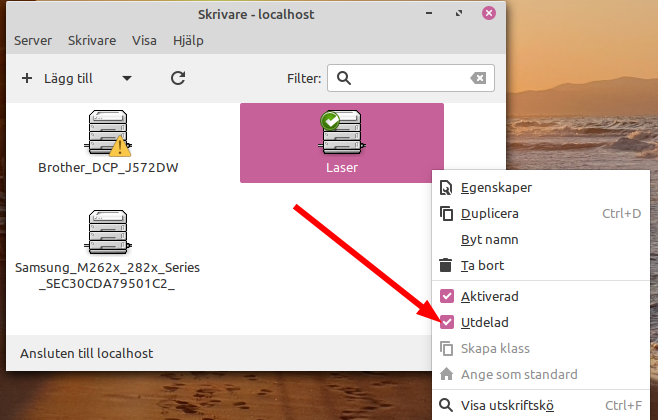Open the Skrivare menu
The width and height of the screenshot is (658, 420).
92,41
